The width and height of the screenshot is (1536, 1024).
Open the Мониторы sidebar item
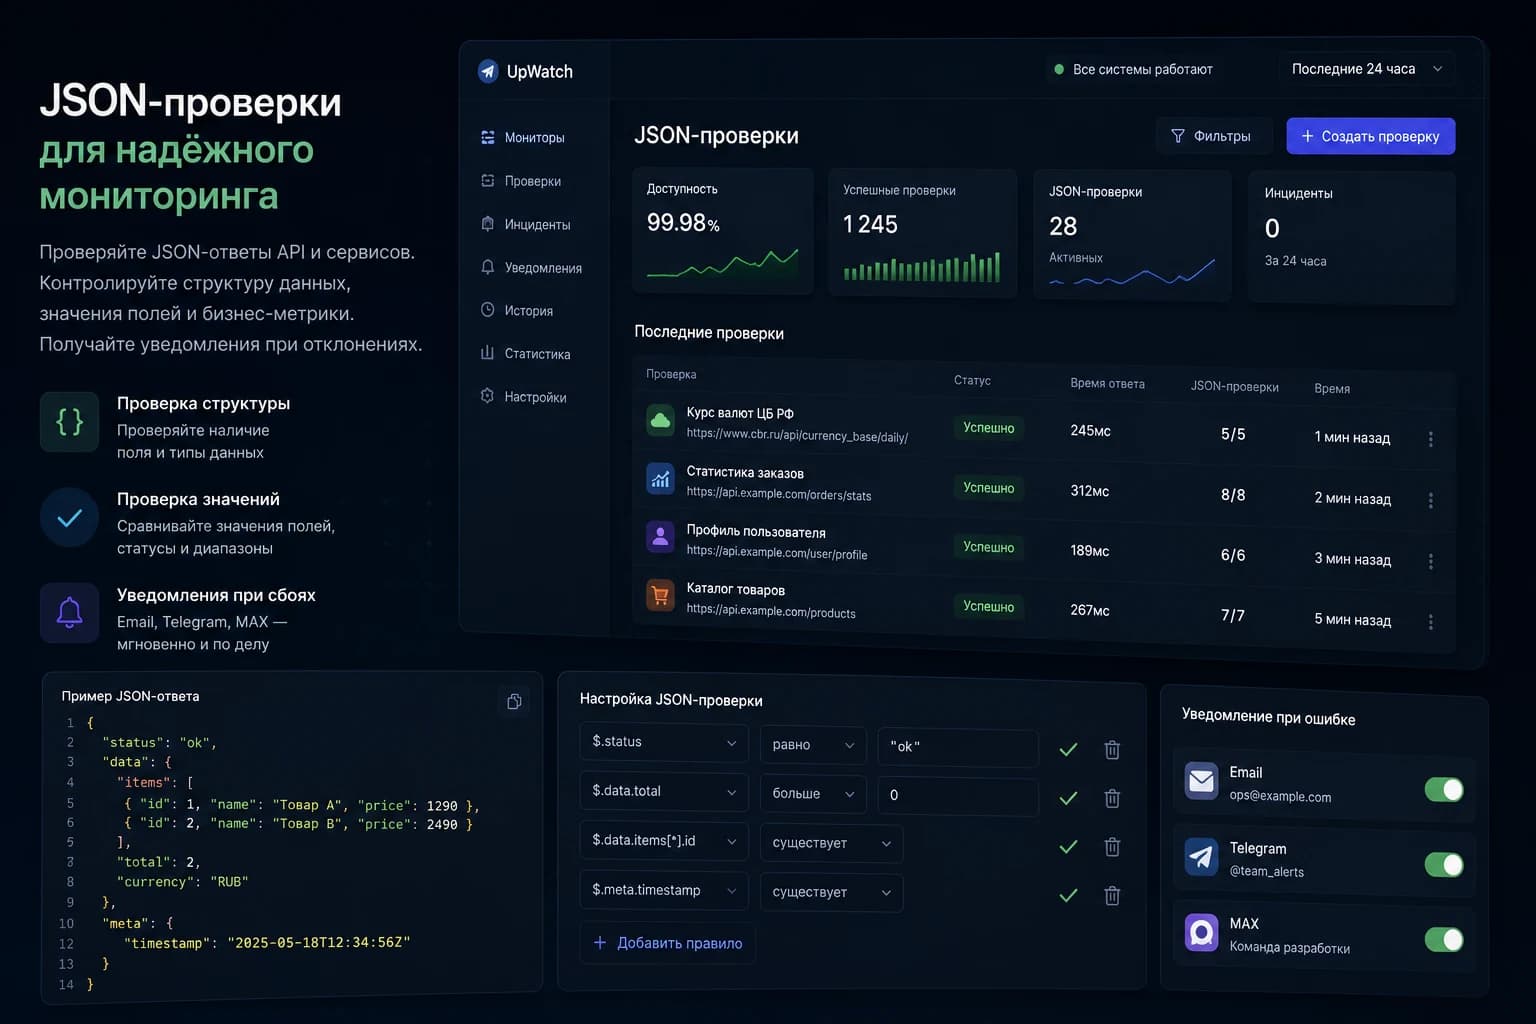tap(523, 137)
